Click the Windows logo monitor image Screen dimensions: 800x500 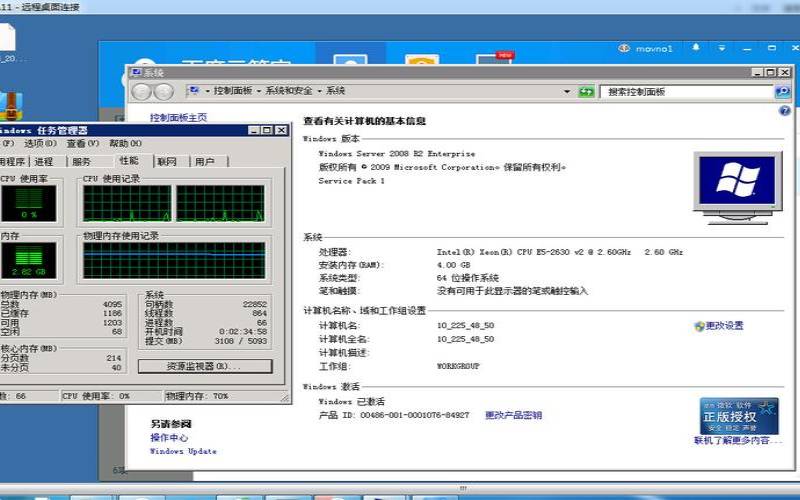[737, 183]
